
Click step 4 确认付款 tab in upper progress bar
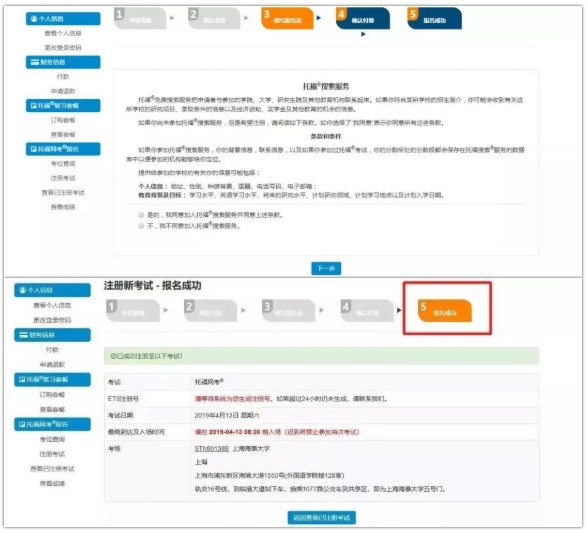(363, 18)
